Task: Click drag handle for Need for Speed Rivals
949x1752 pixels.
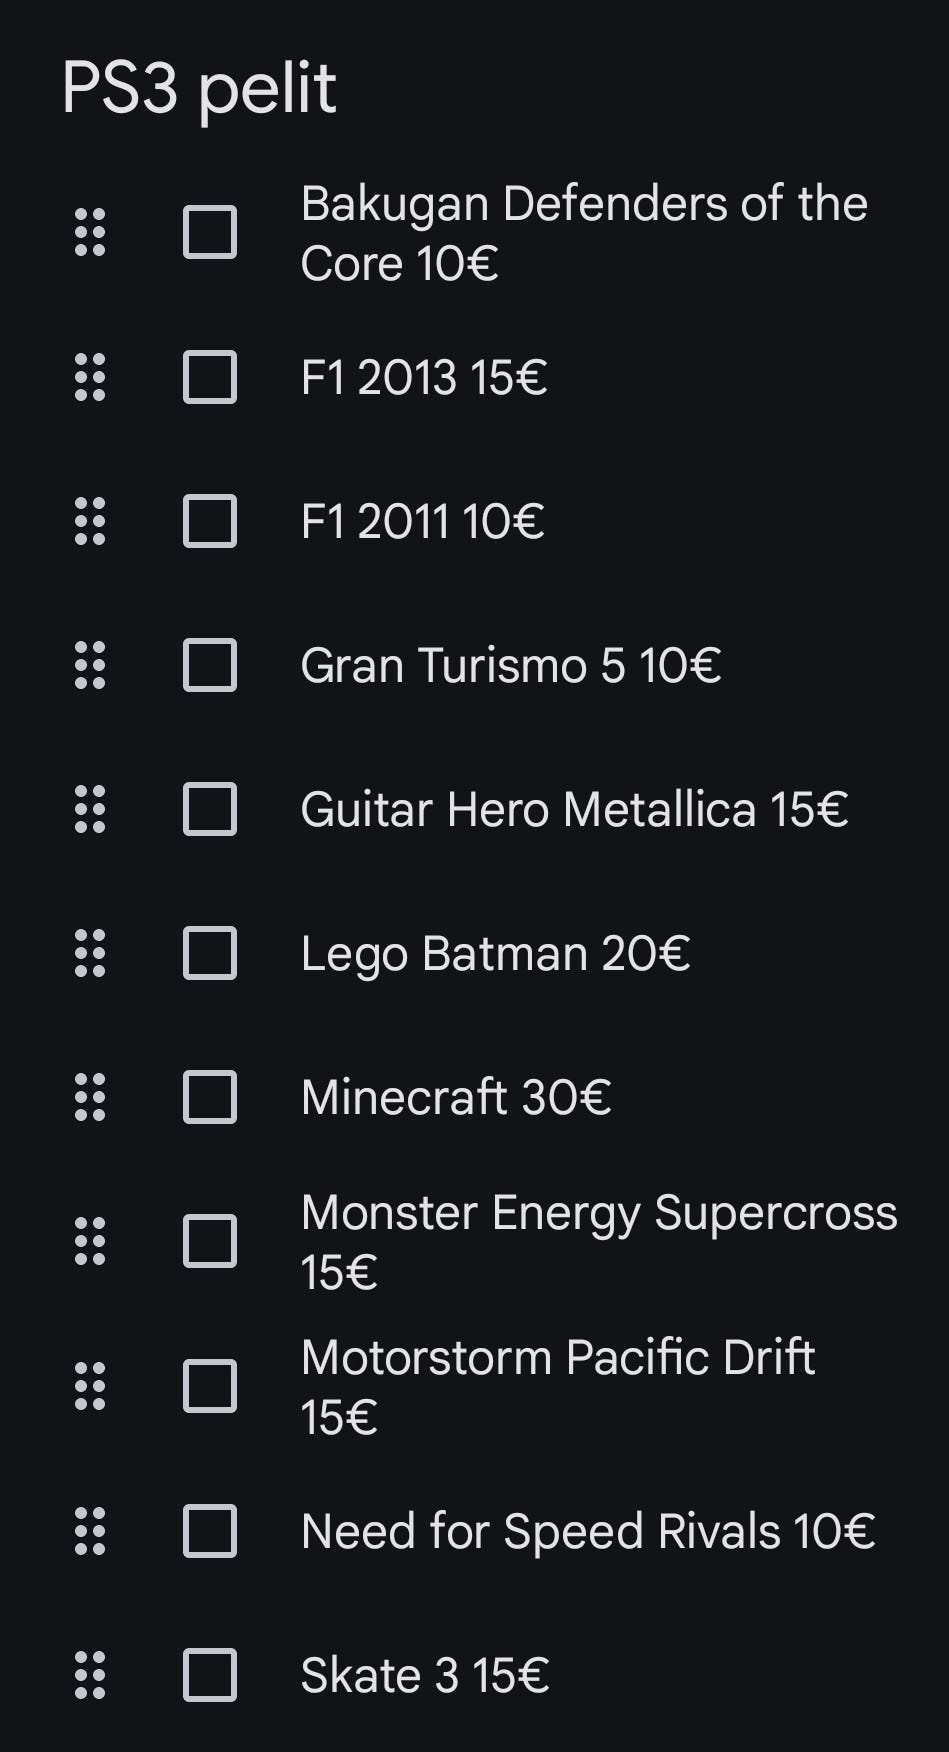Action: (90, 1531)
